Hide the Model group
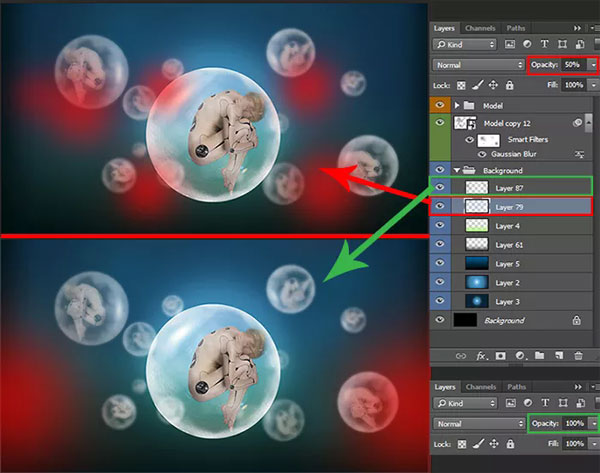Viewport: 600px width, 473px height. (440, 105)
